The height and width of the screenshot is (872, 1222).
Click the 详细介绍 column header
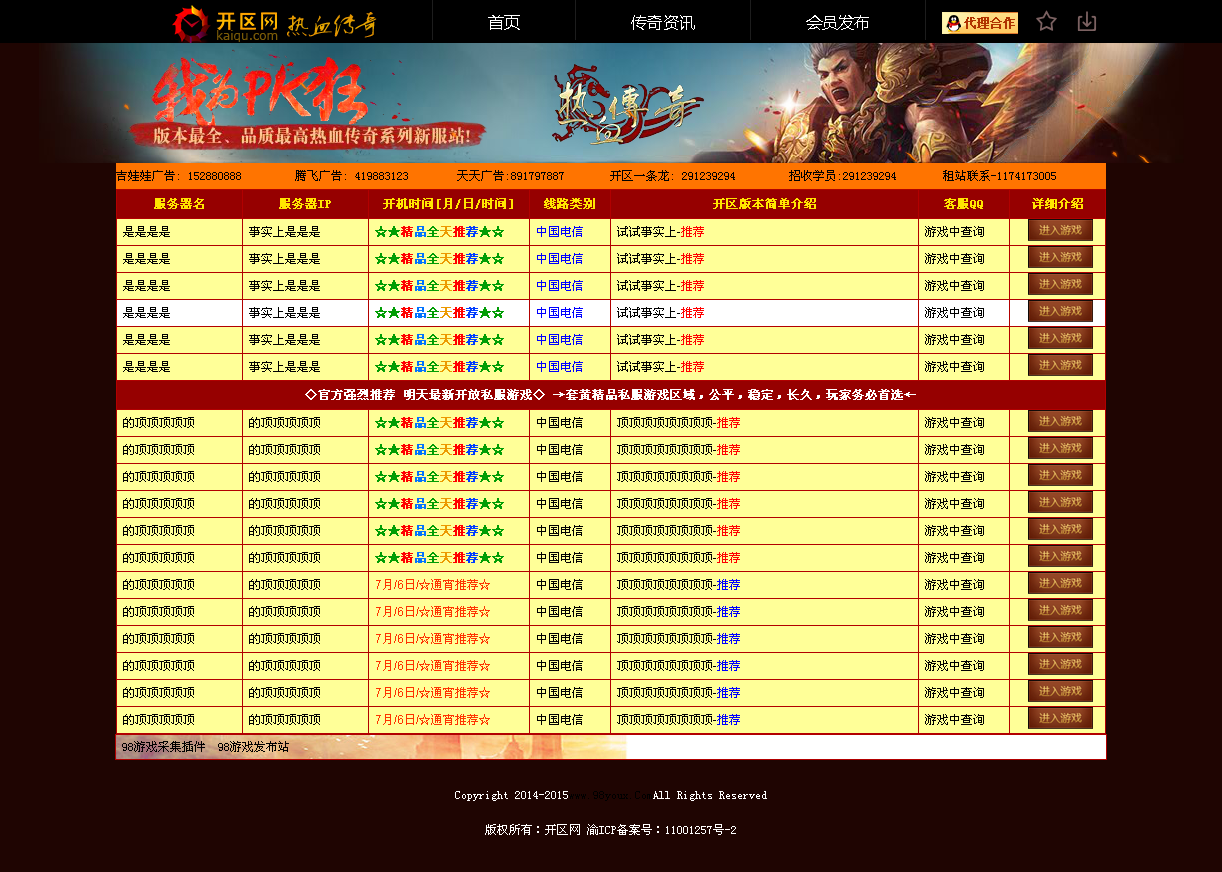click(1057, 204)
